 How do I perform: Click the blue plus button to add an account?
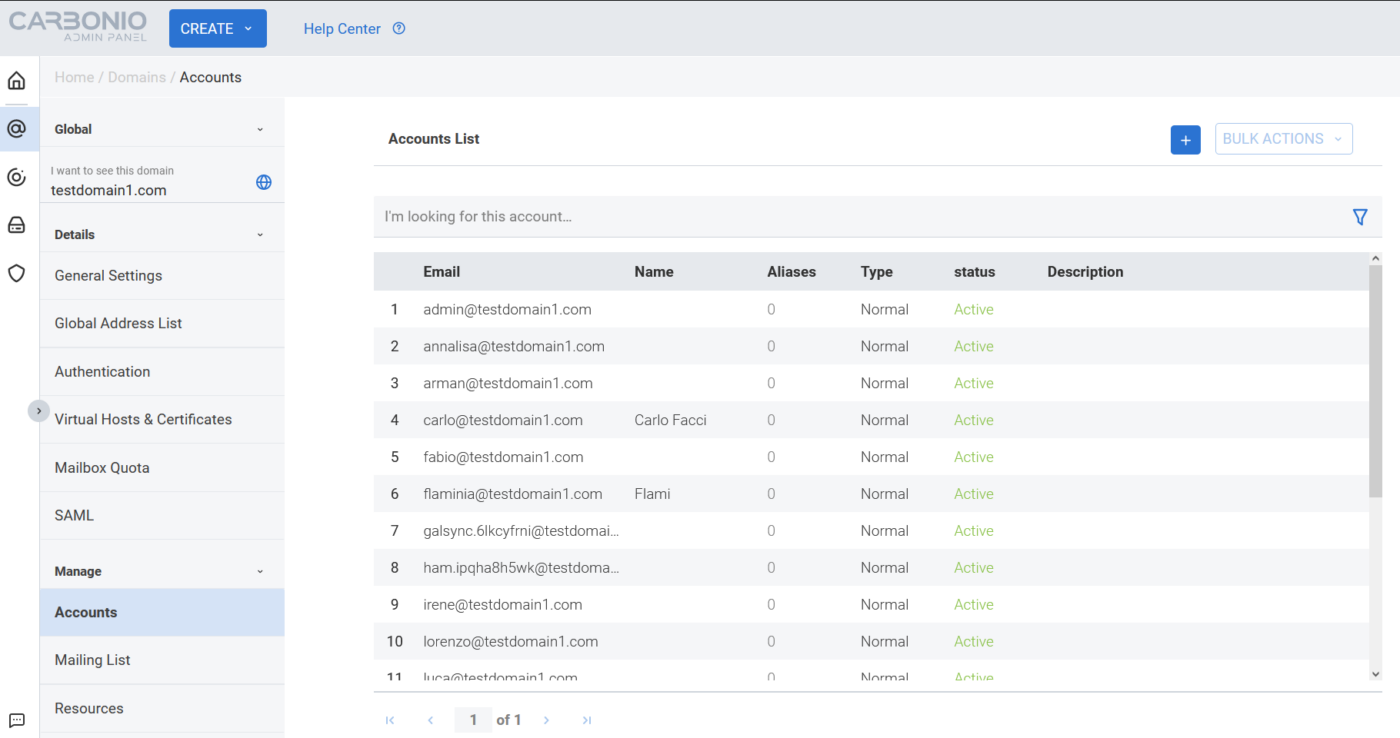(1185, 139)
